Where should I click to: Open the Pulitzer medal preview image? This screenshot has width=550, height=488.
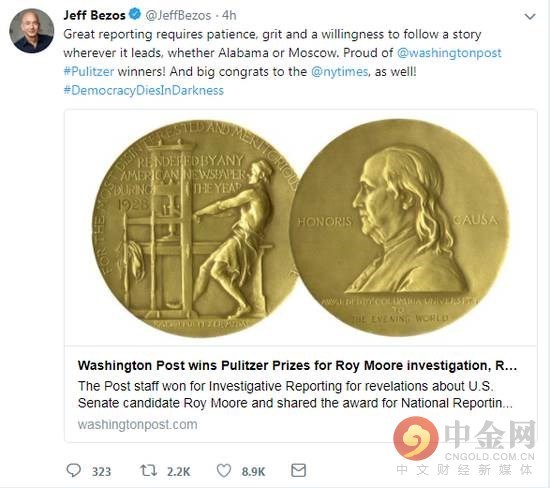pos(301,227)
